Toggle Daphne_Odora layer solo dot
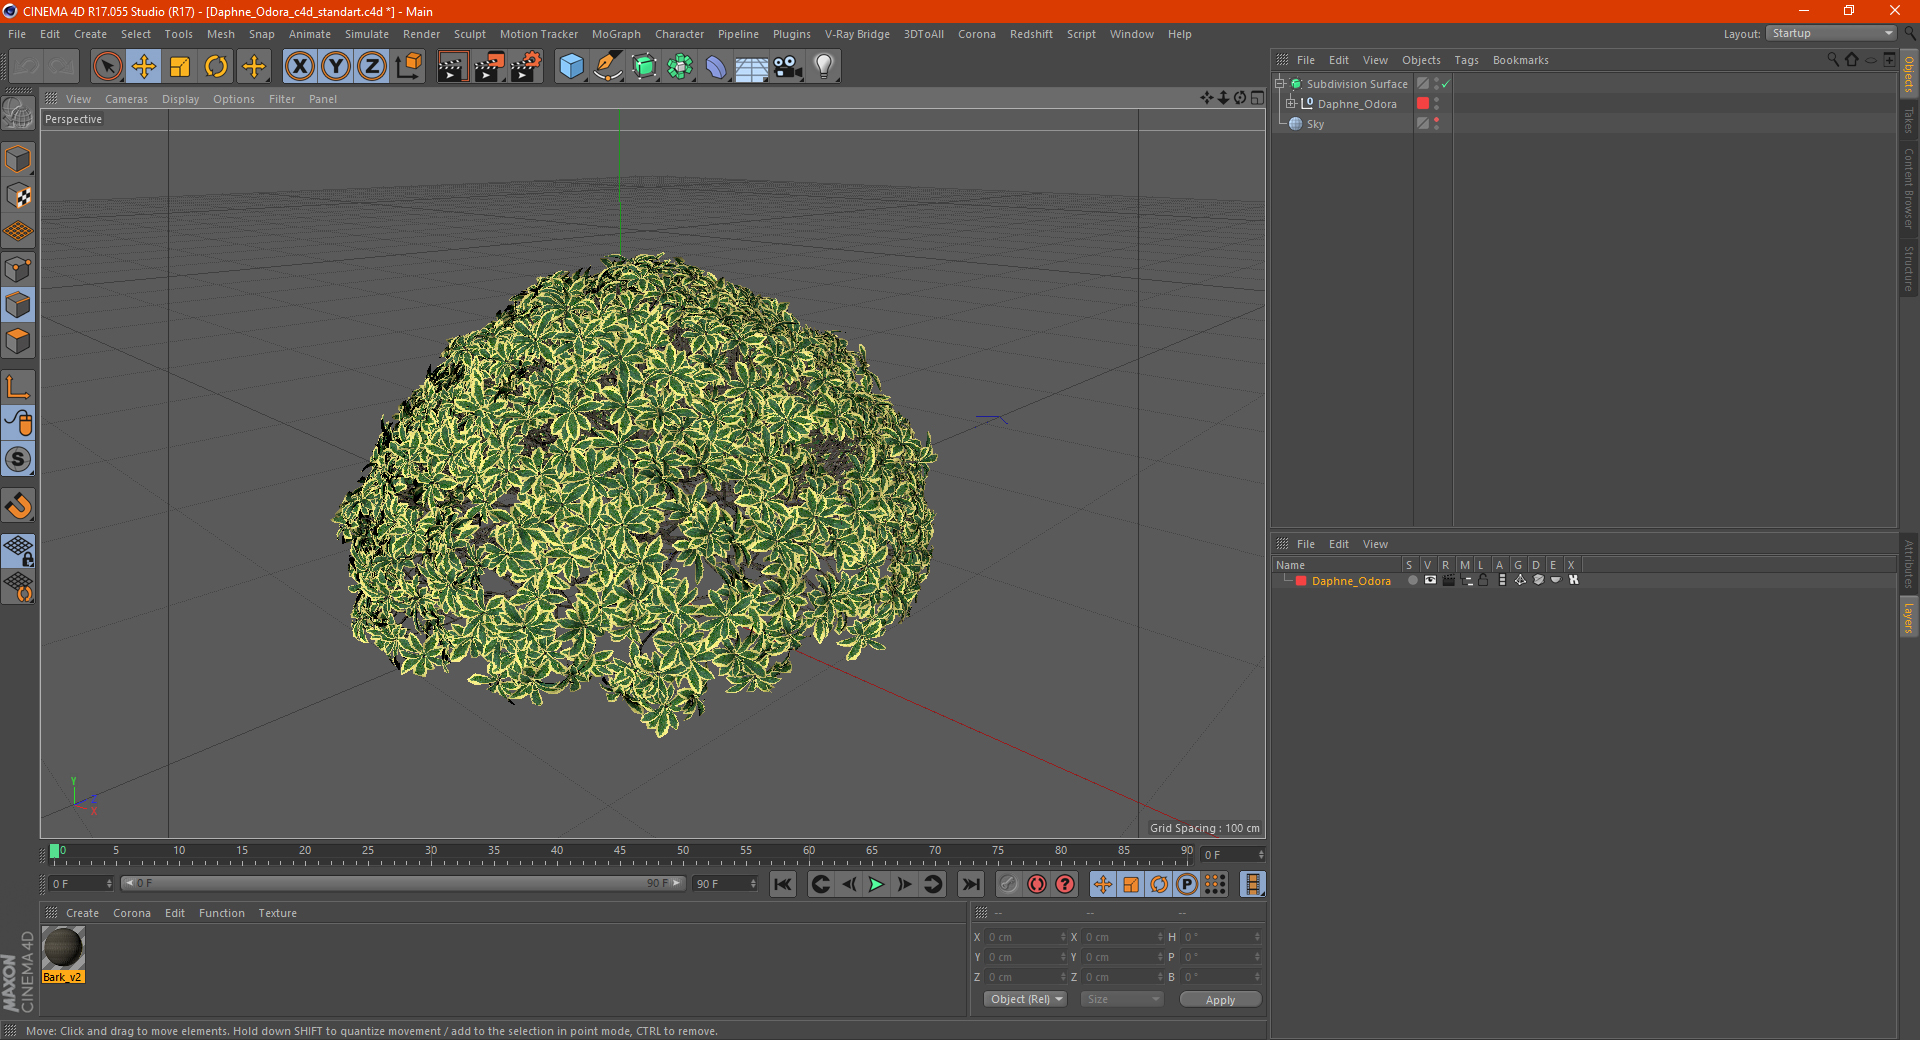1920x1040 pixels. 1412,580
